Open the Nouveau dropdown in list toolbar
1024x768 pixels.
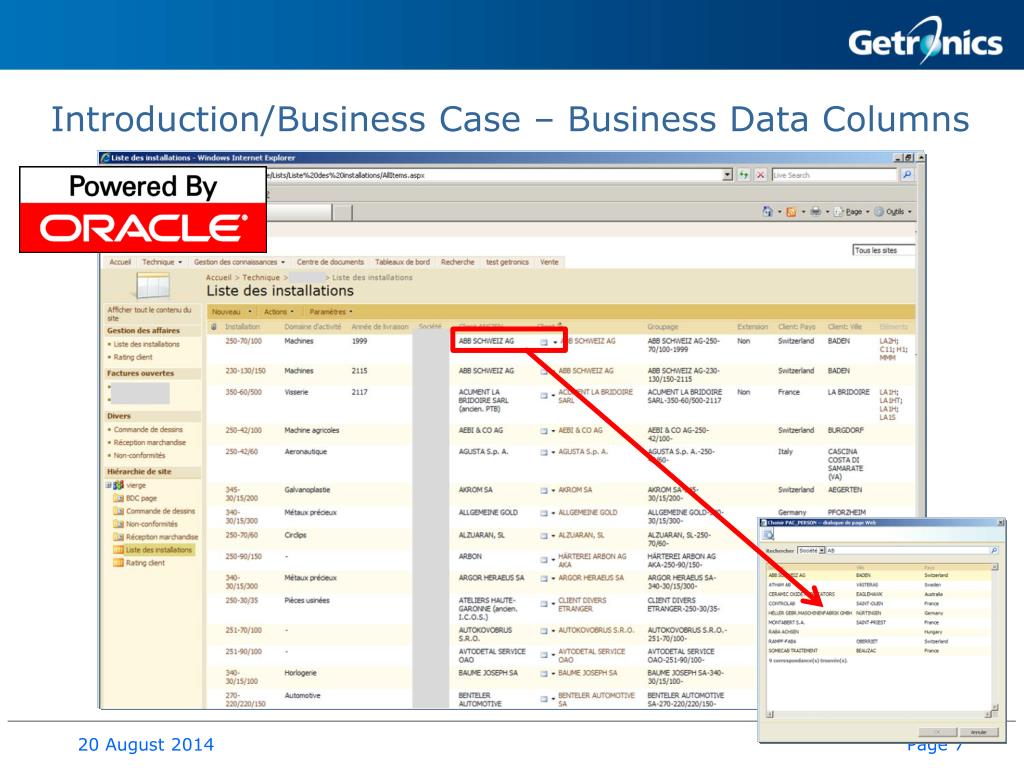[x=231, y=312]
